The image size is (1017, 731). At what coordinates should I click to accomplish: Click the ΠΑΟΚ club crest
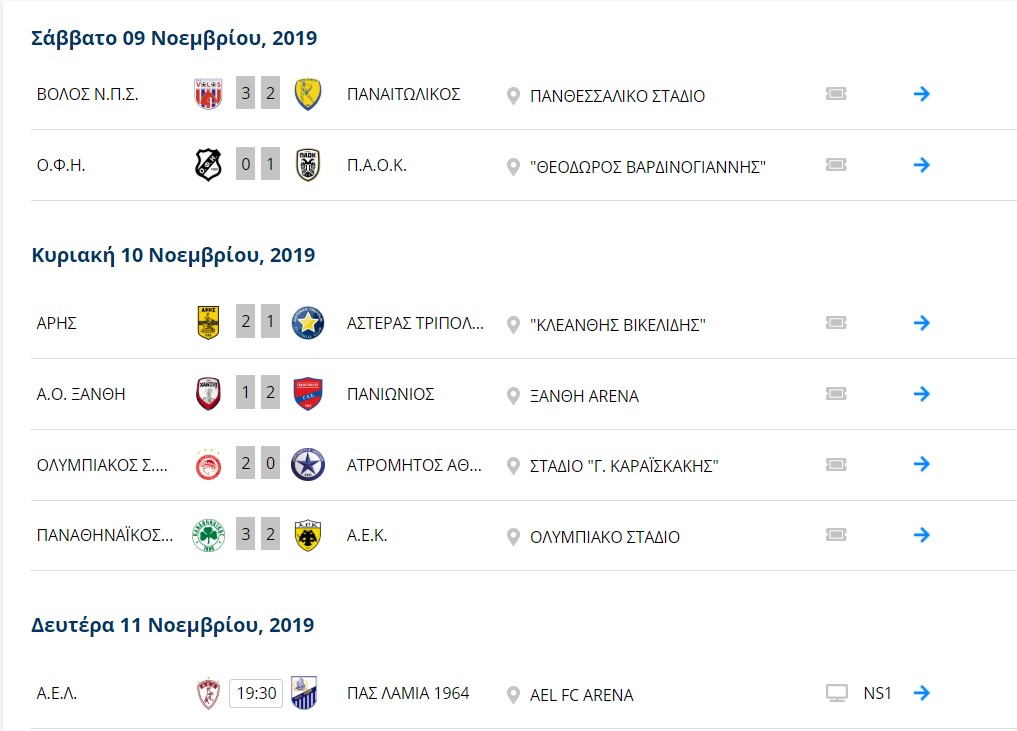307,165
